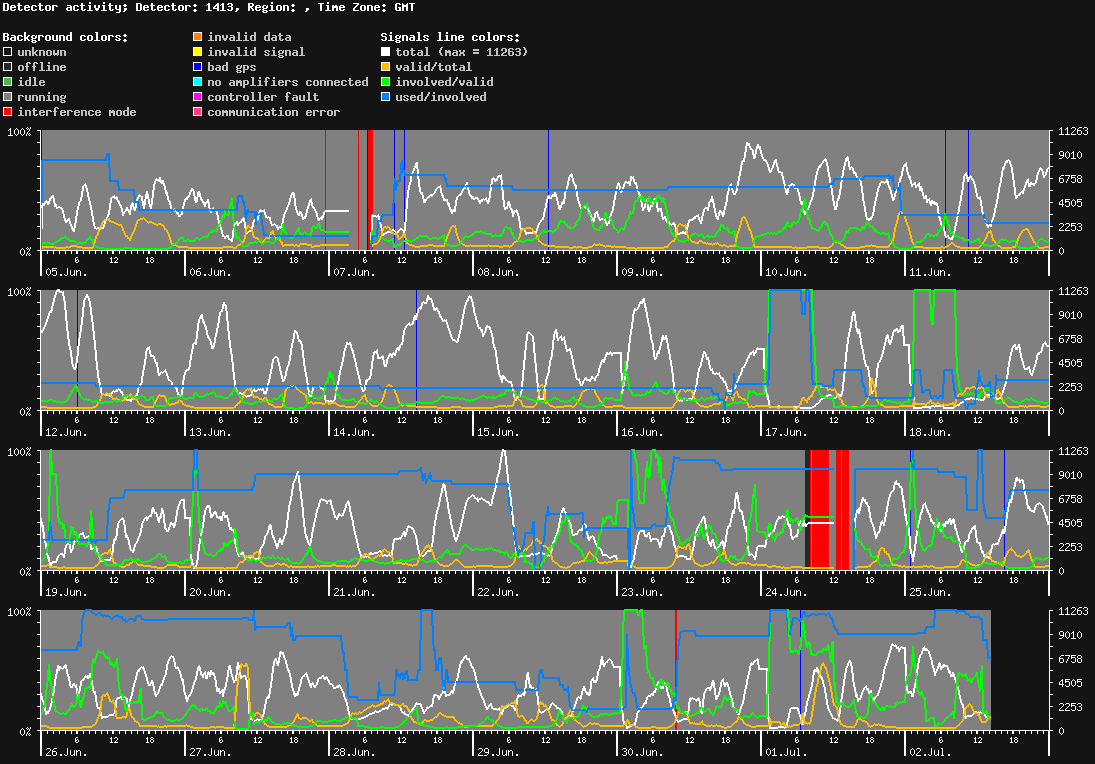Click the 'no amplifiers connected' legend label
This screenshot has height=764, width=1095.
(288, 82)
